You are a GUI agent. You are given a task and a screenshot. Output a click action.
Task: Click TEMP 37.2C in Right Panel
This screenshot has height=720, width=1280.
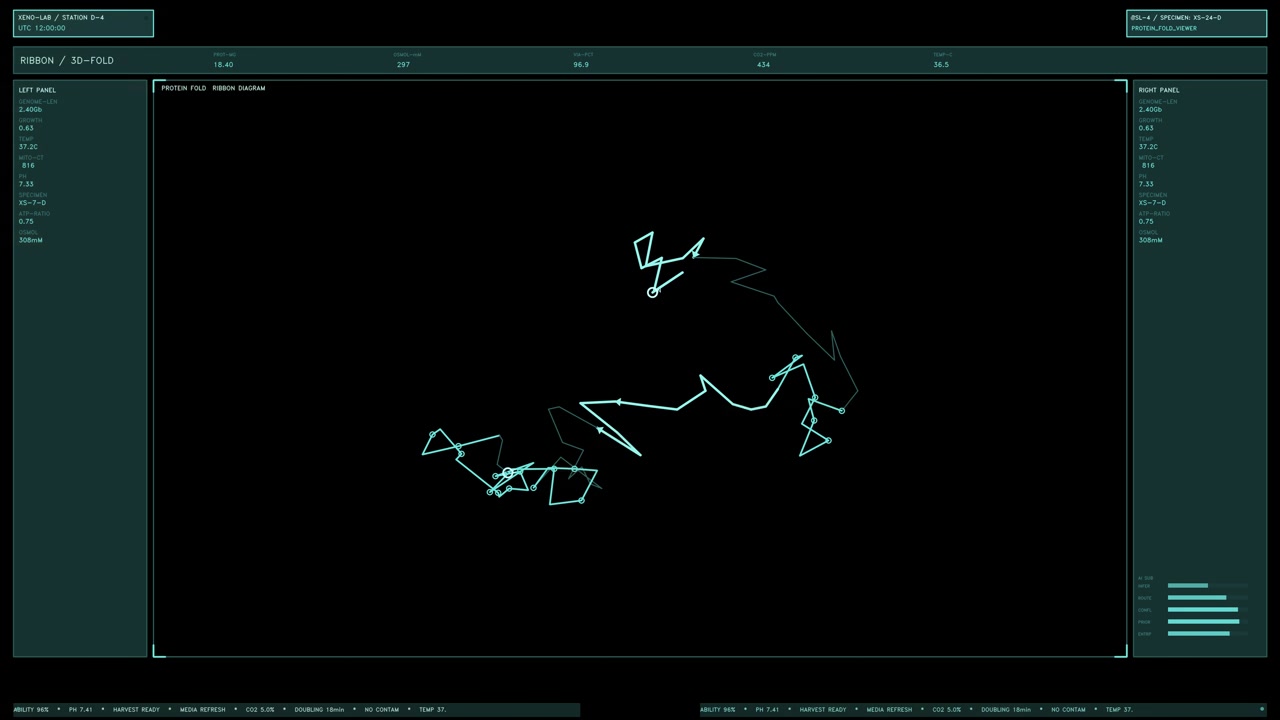(x=1148, y=143)
